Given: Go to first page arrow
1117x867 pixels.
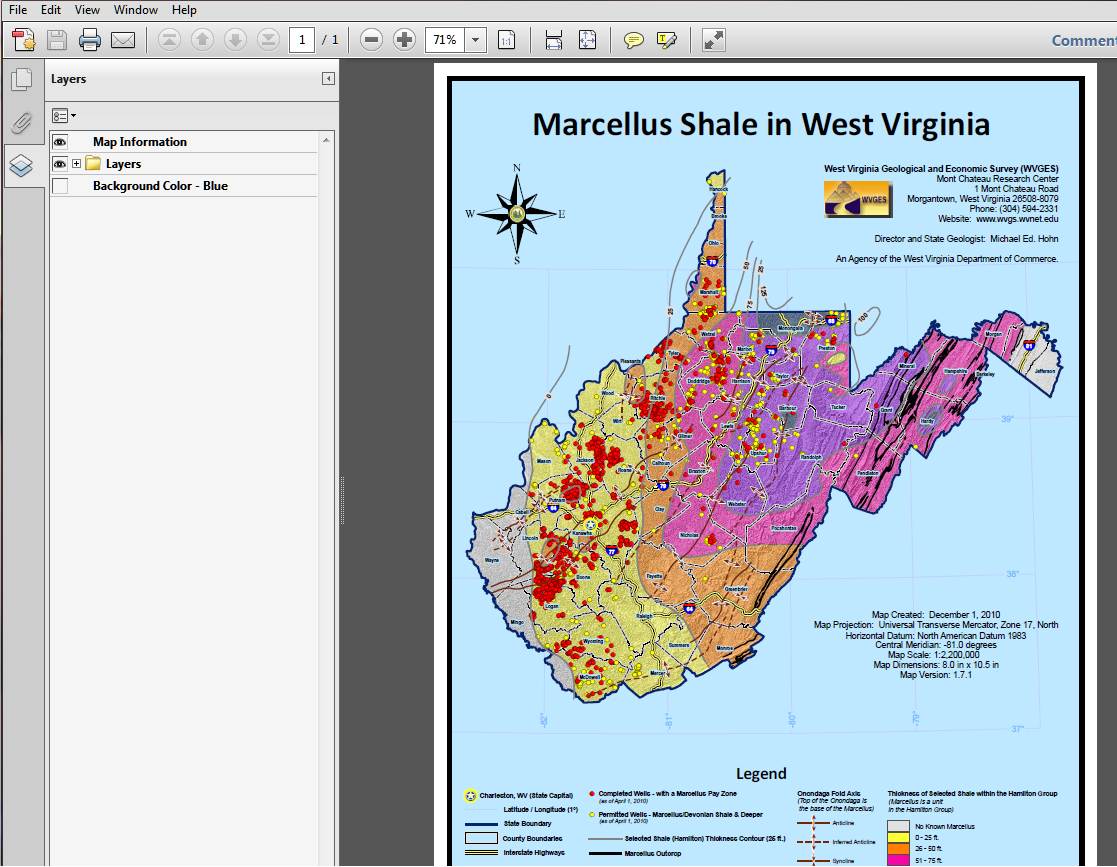Looking at the screenshot, I should coord(169,40).
